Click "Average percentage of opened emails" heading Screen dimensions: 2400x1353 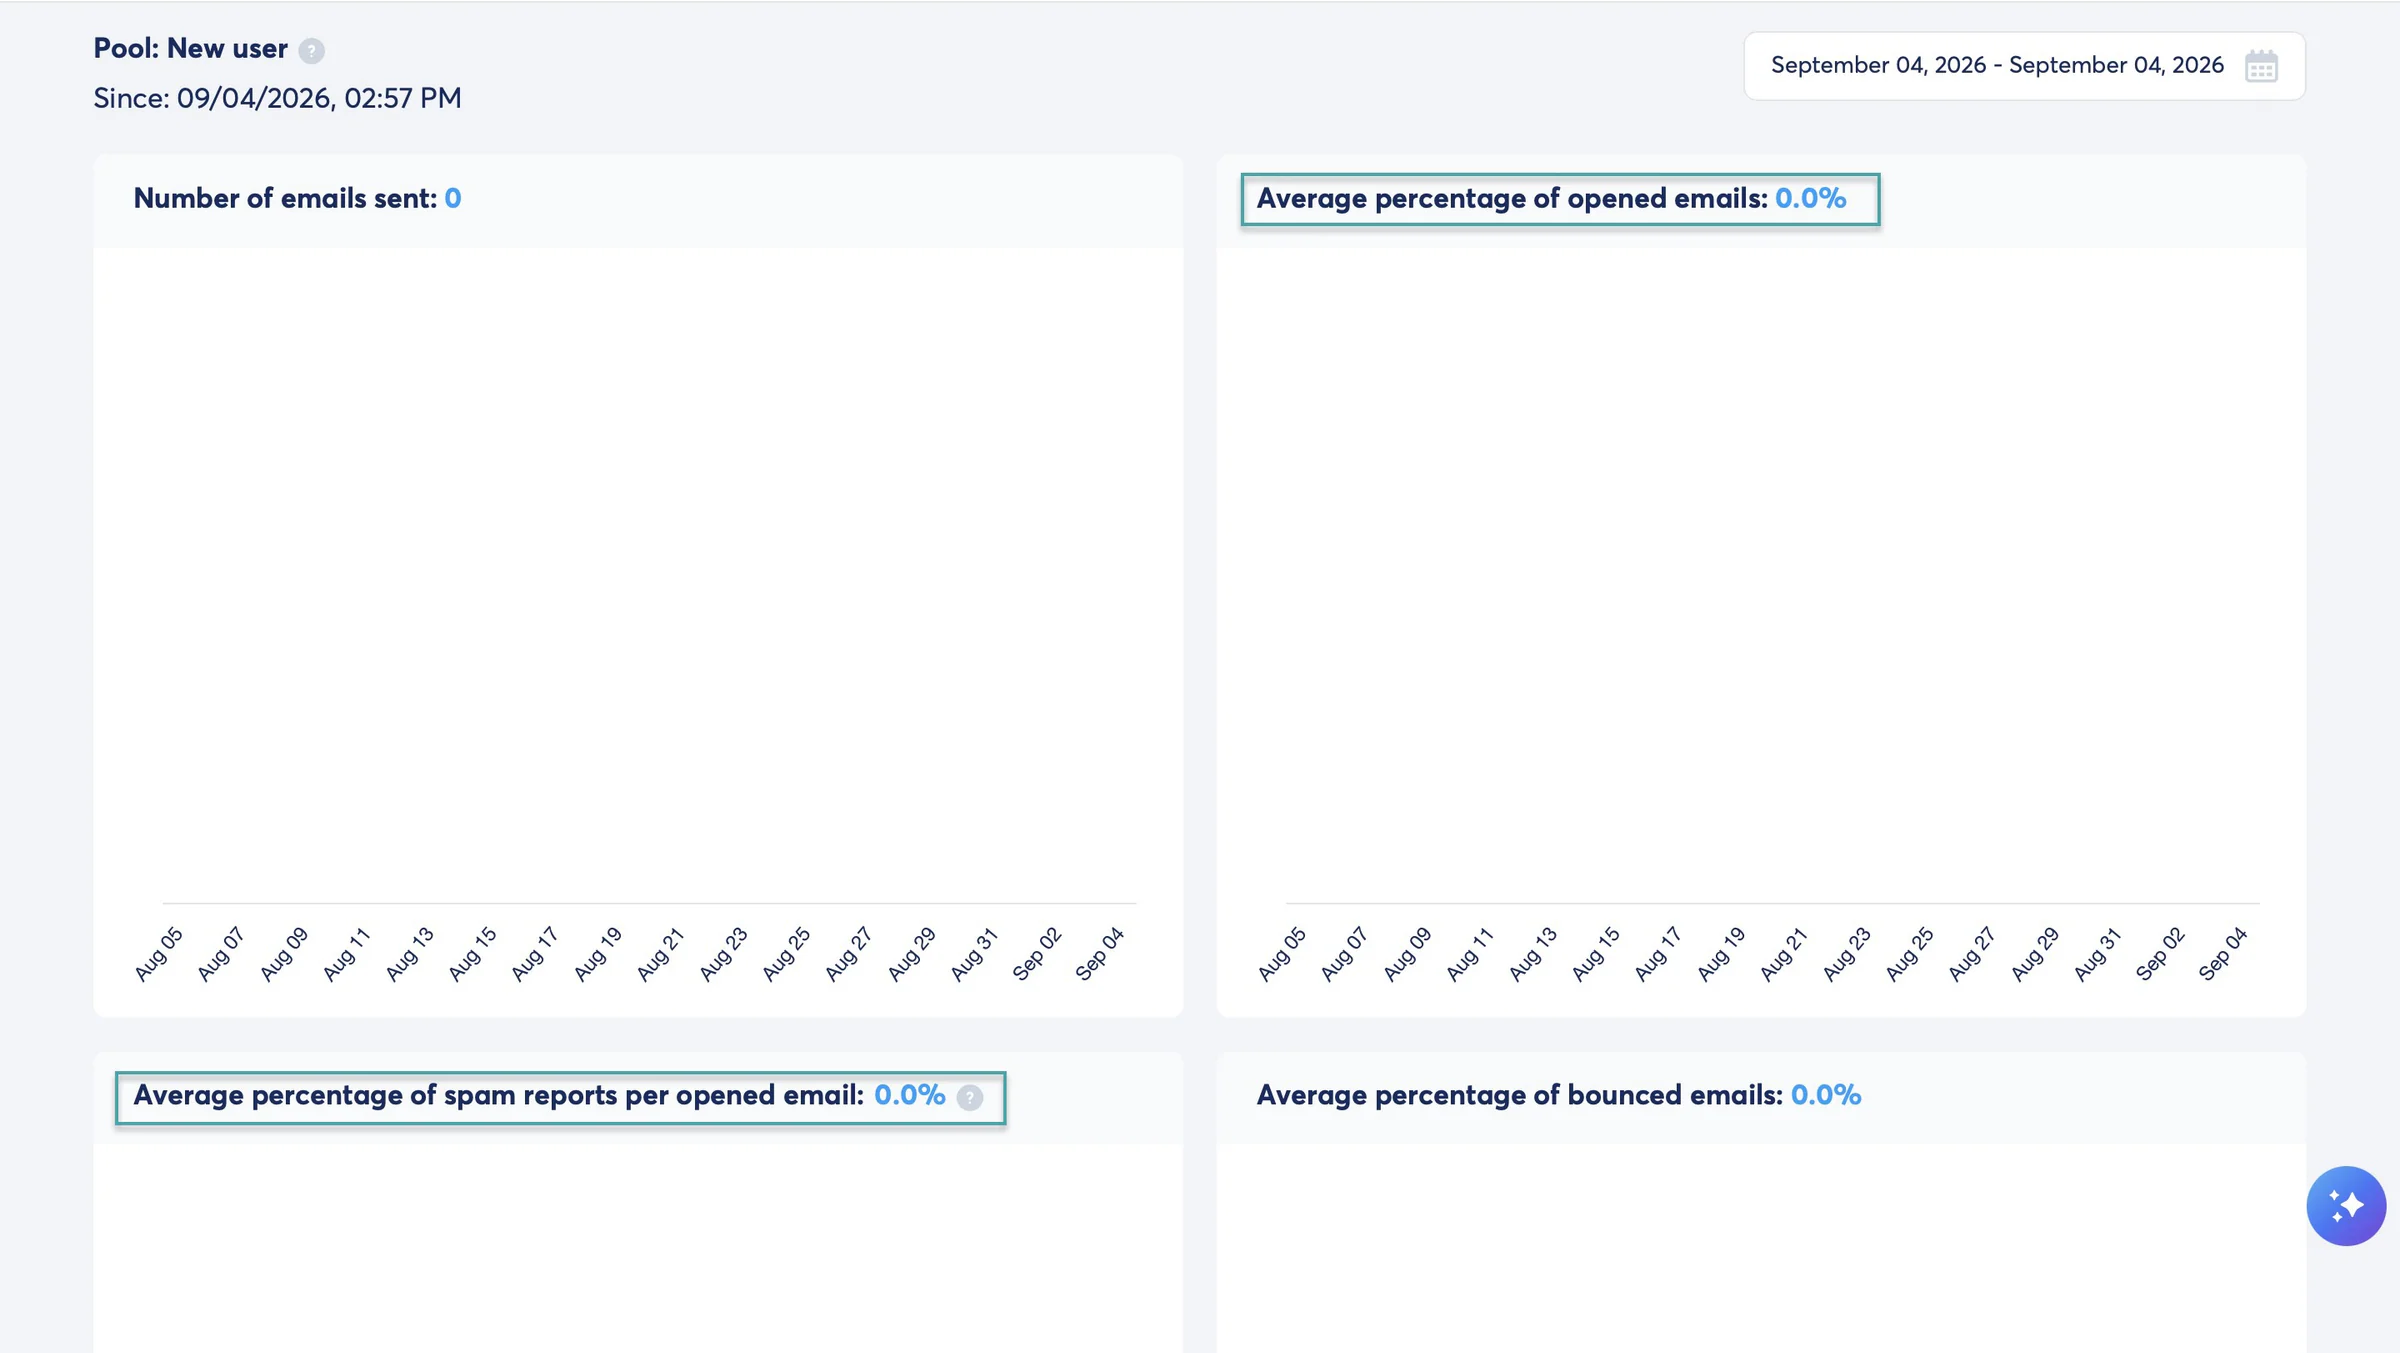click(1512, 198)
